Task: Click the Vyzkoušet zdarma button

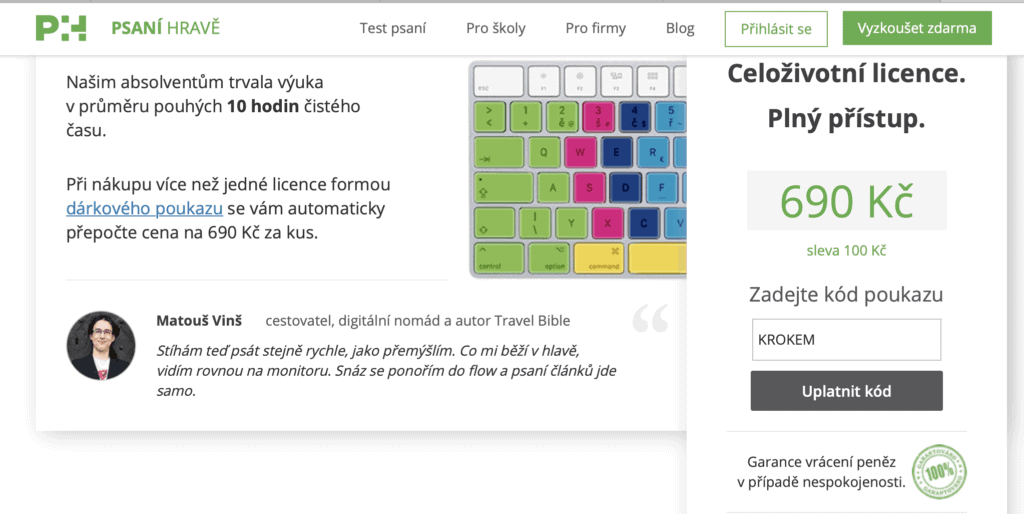Action: click(917, 28)
